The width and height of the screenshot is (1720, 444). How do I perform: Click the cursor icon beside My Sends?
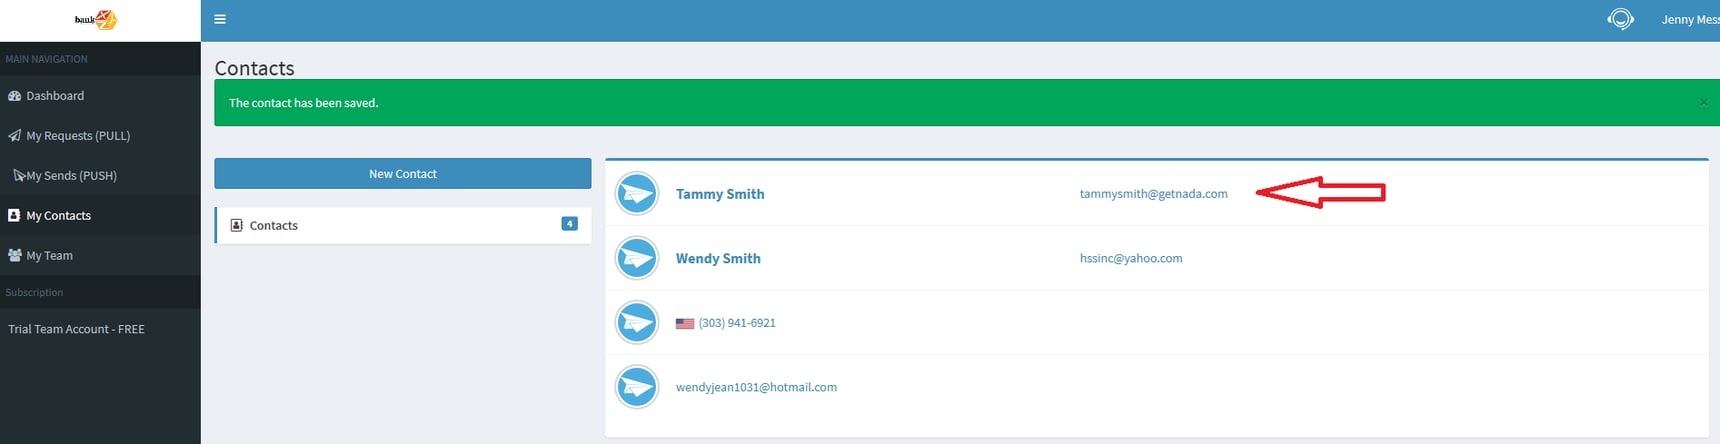(19, 175)
